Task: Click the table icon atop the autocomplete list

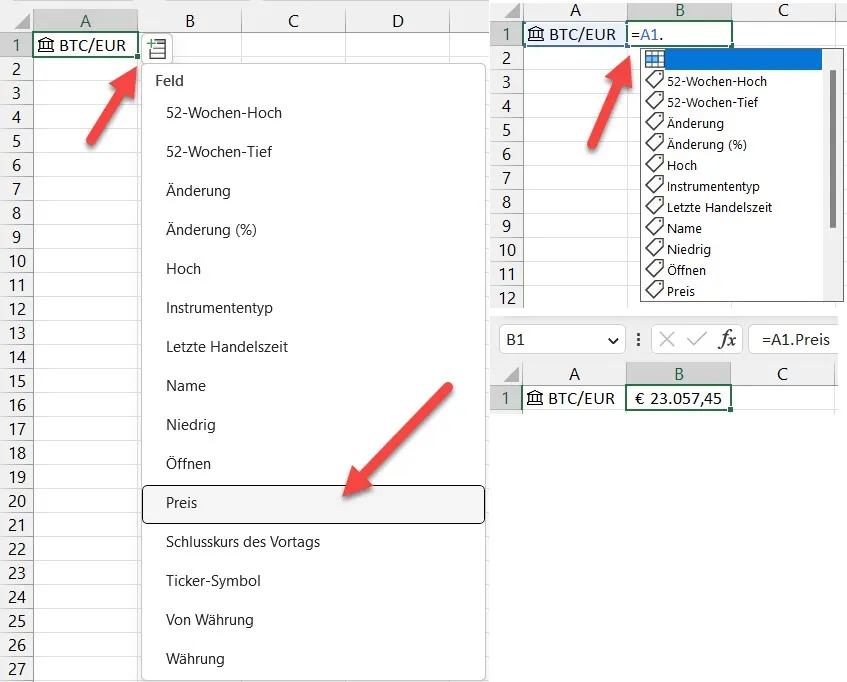Action: point(655,60)
